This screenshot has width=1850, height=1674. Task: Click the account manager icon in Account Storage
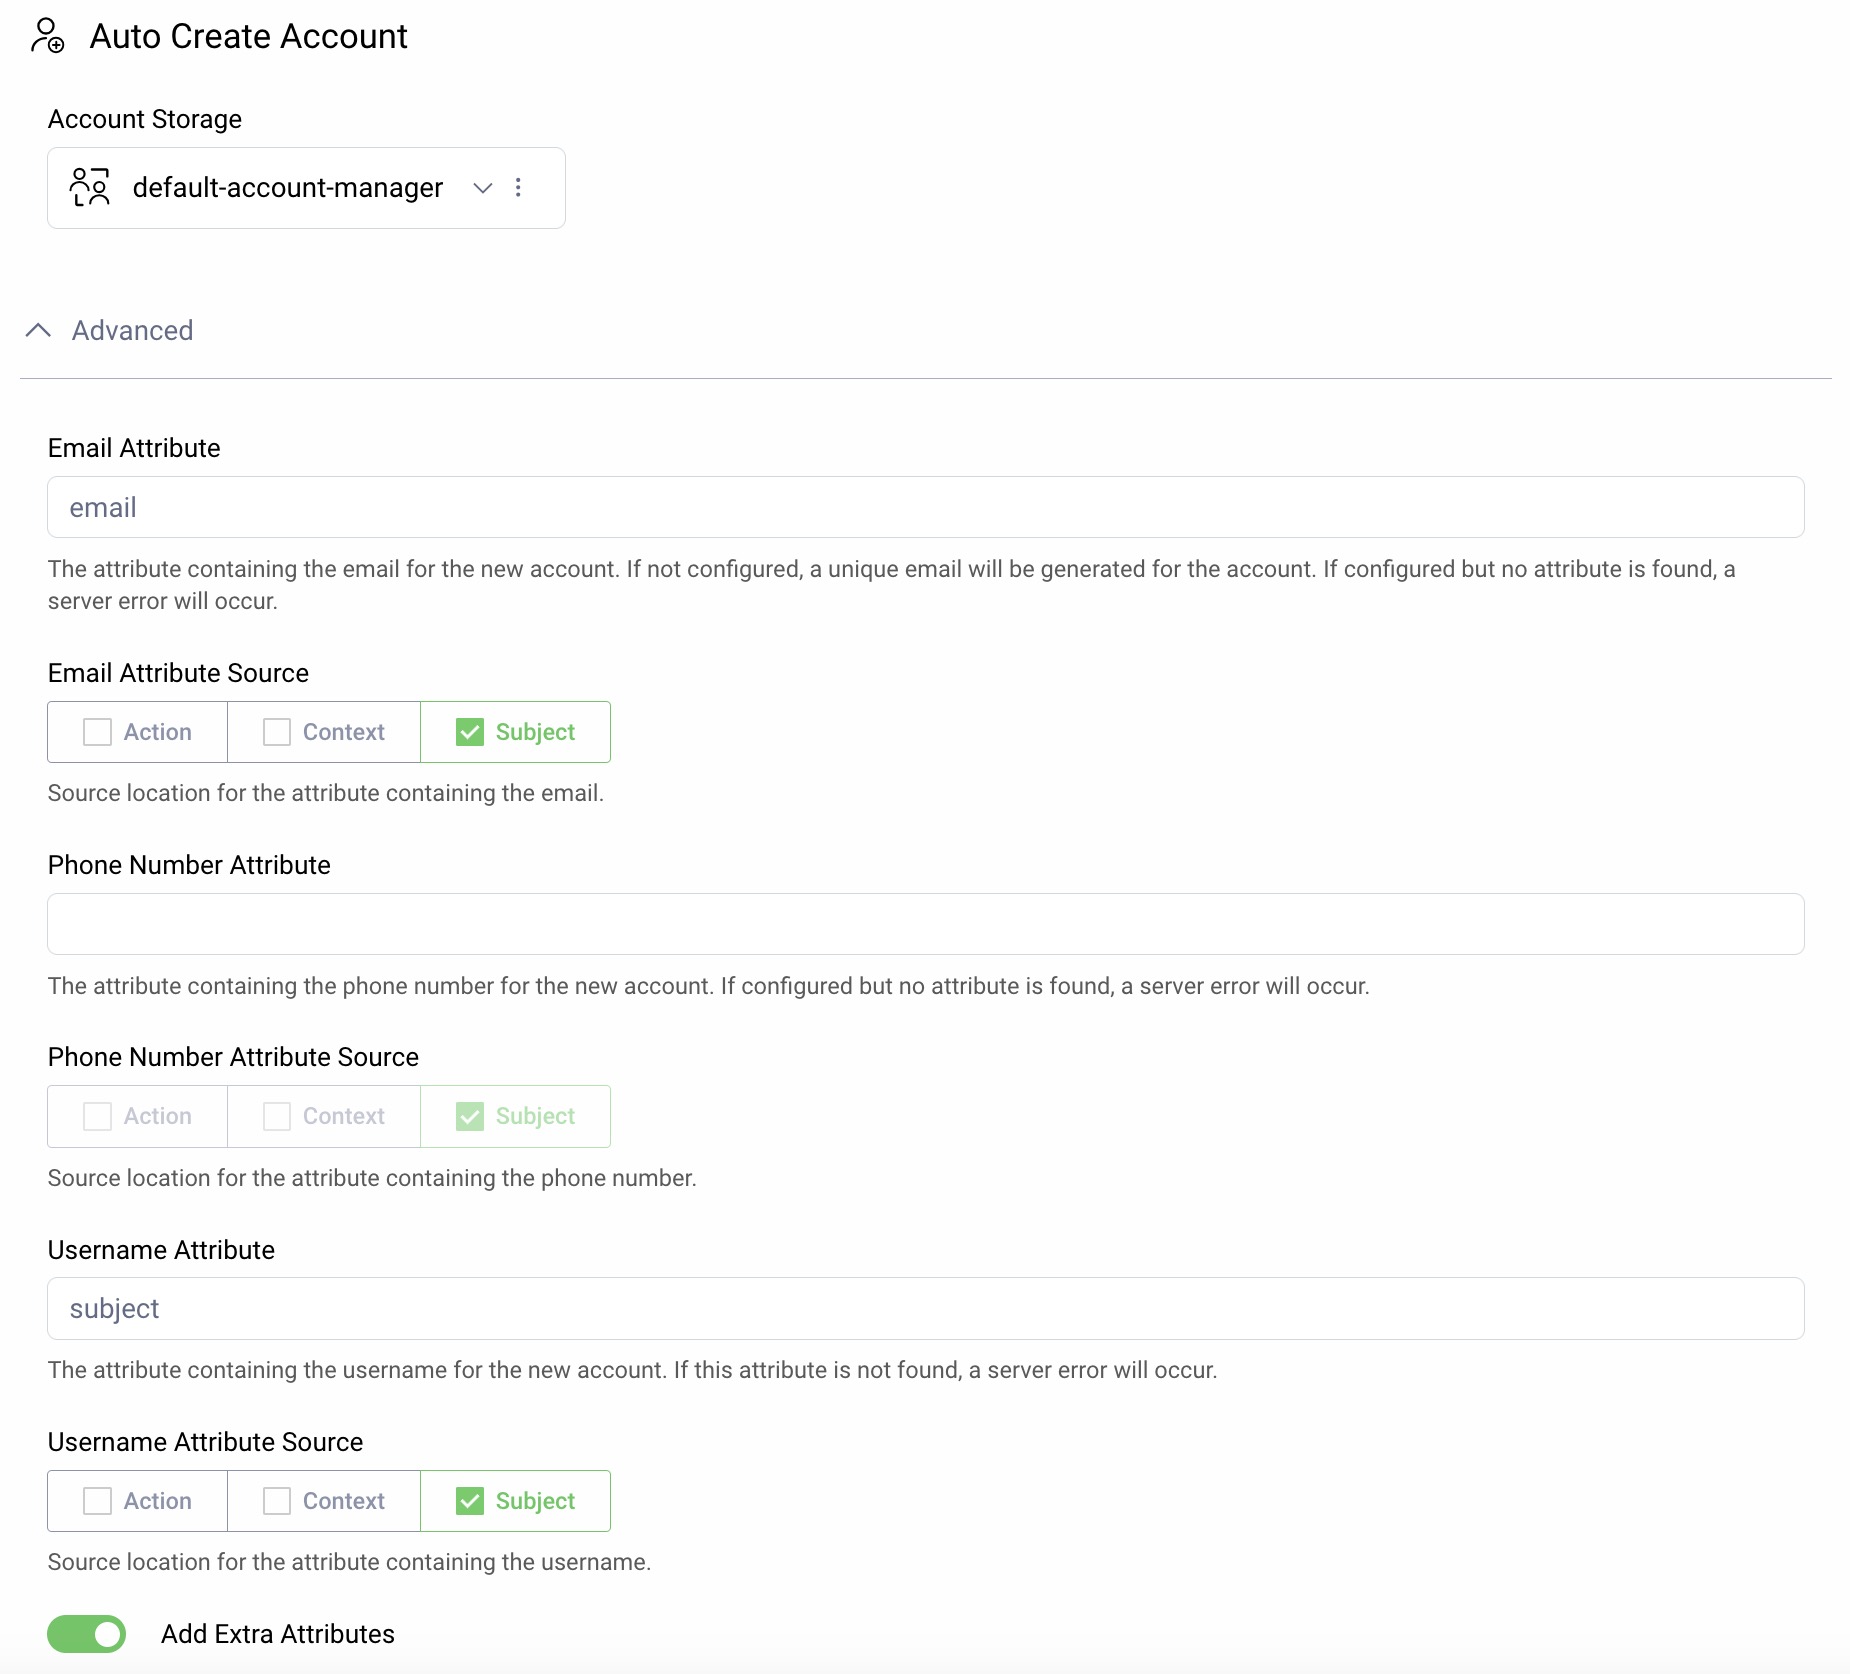pyautogui.click(x=89, y=188)
